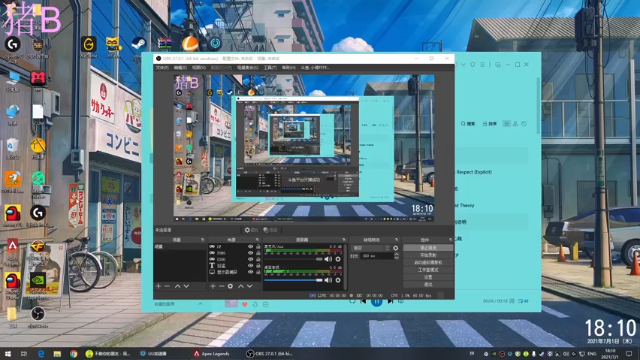Click Mic/Aux volume slider
640x360 pixels.
[293, 259]
